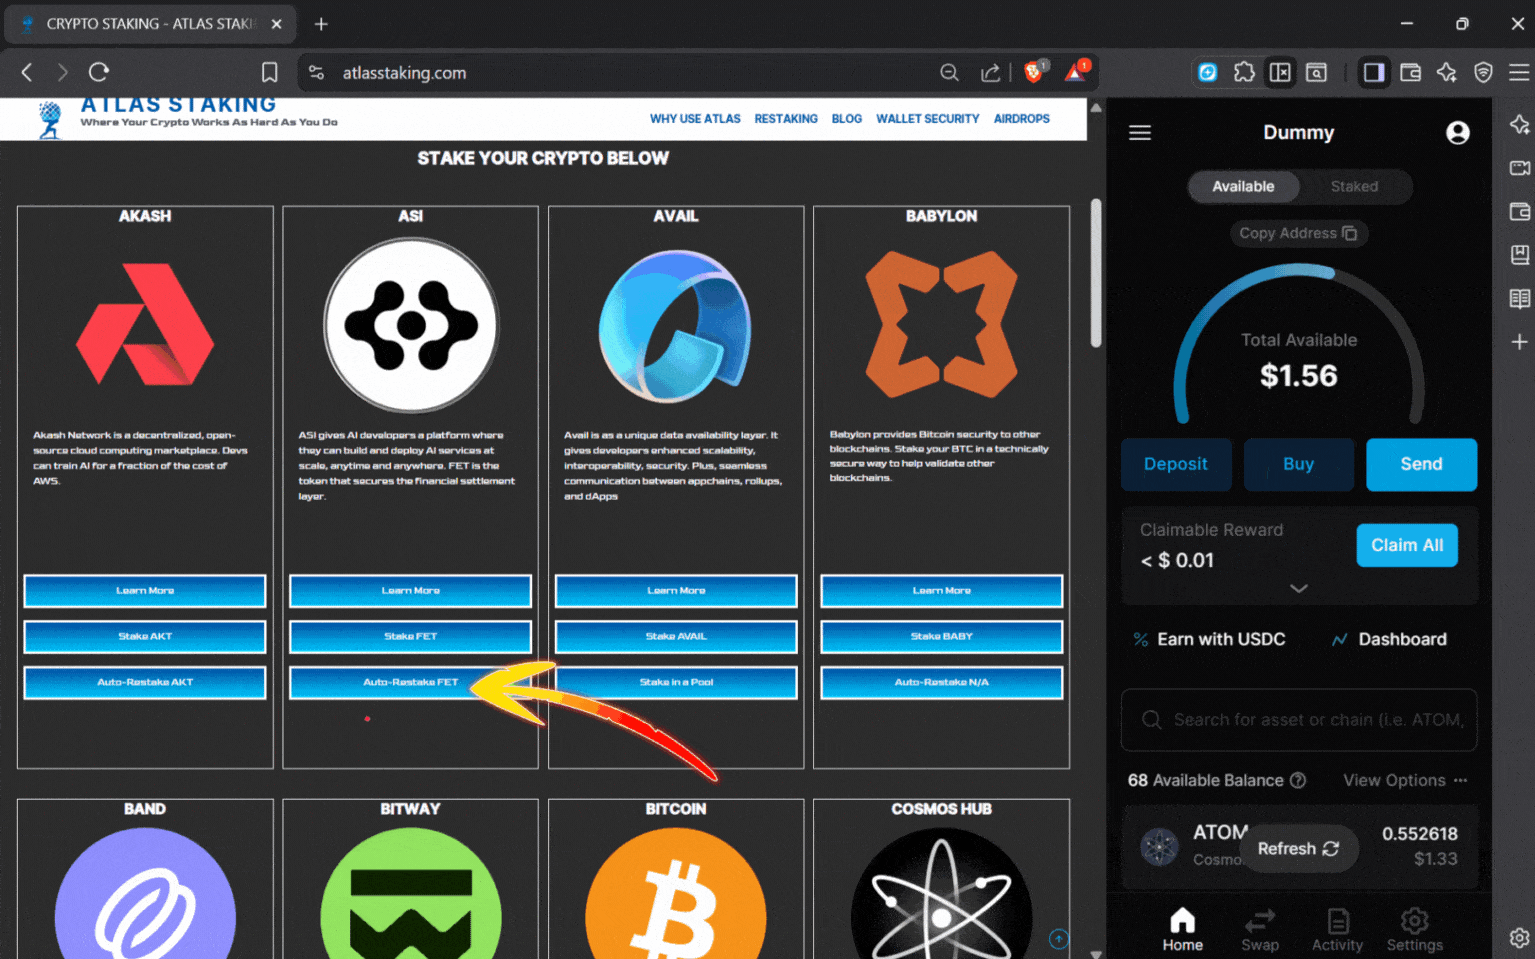Screen dimensions: 1535x959
Task: Switch to the Staked tab
Action: pyautogui.click(x=1355, y=187)
